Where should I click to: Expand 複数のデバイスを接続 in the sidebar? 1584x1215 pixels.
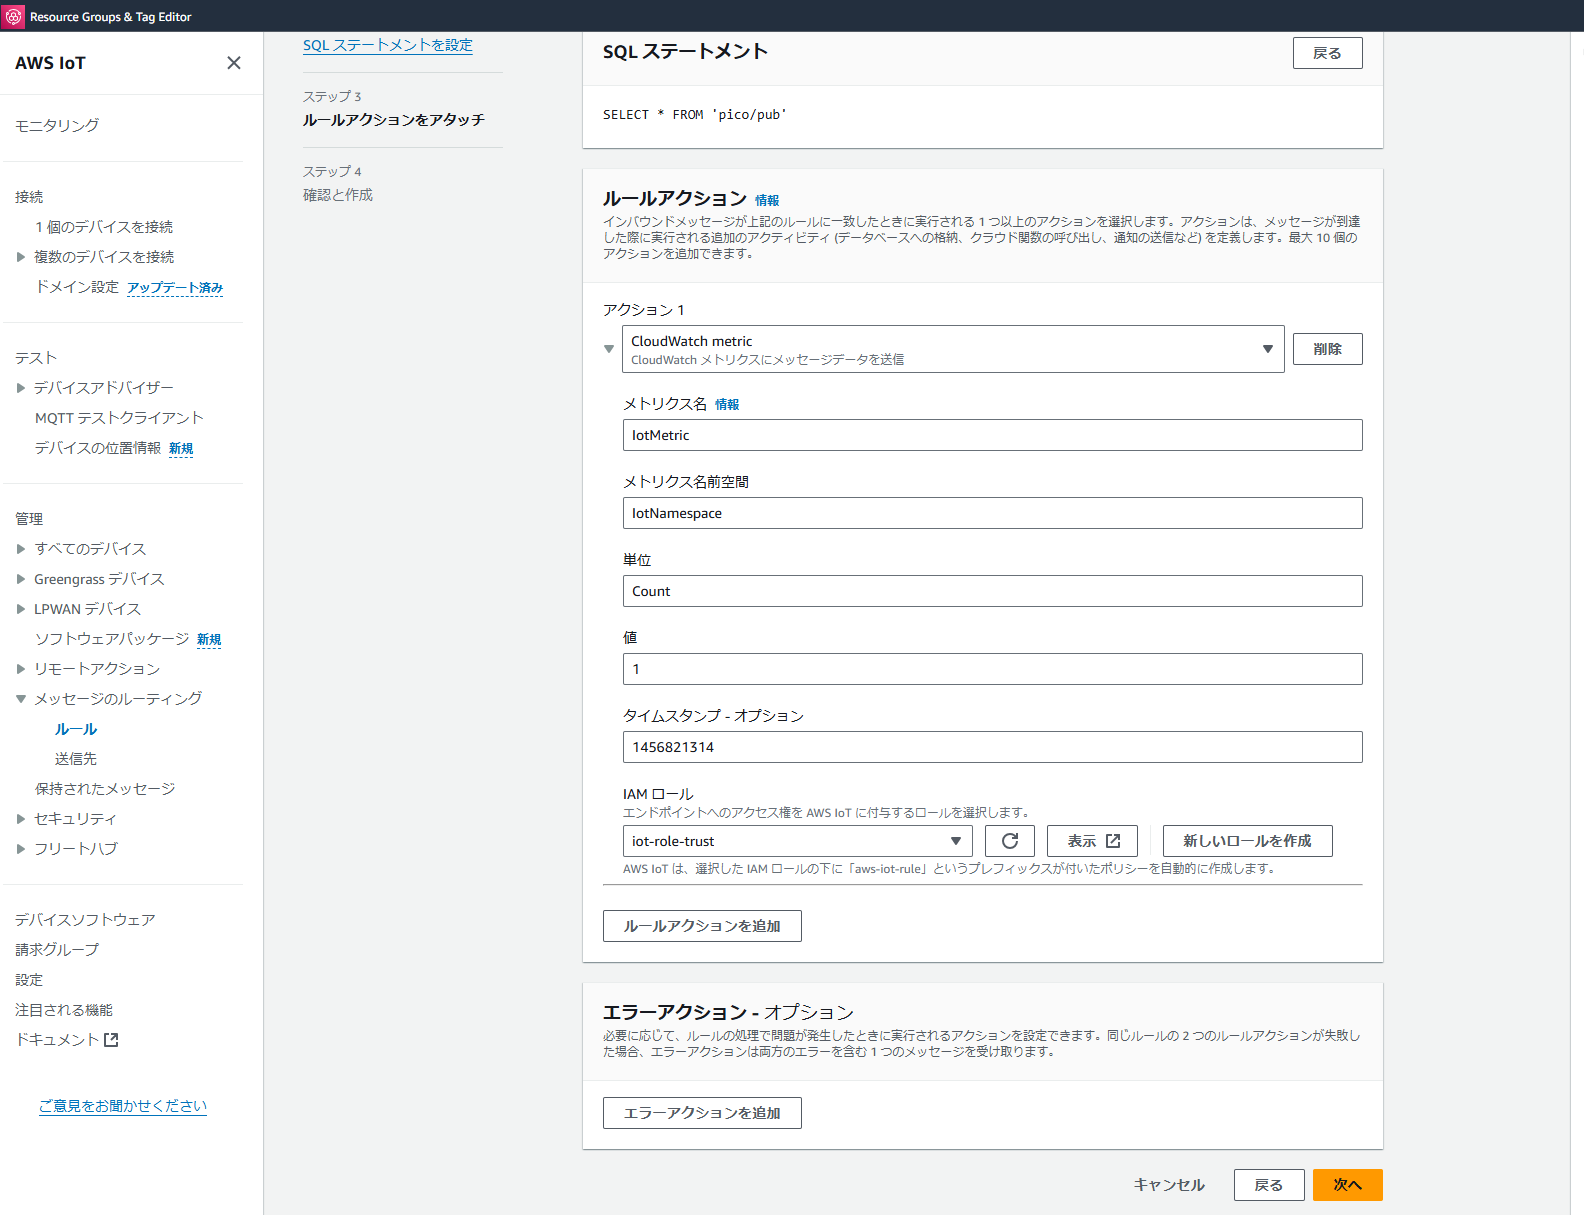[21, 257]
